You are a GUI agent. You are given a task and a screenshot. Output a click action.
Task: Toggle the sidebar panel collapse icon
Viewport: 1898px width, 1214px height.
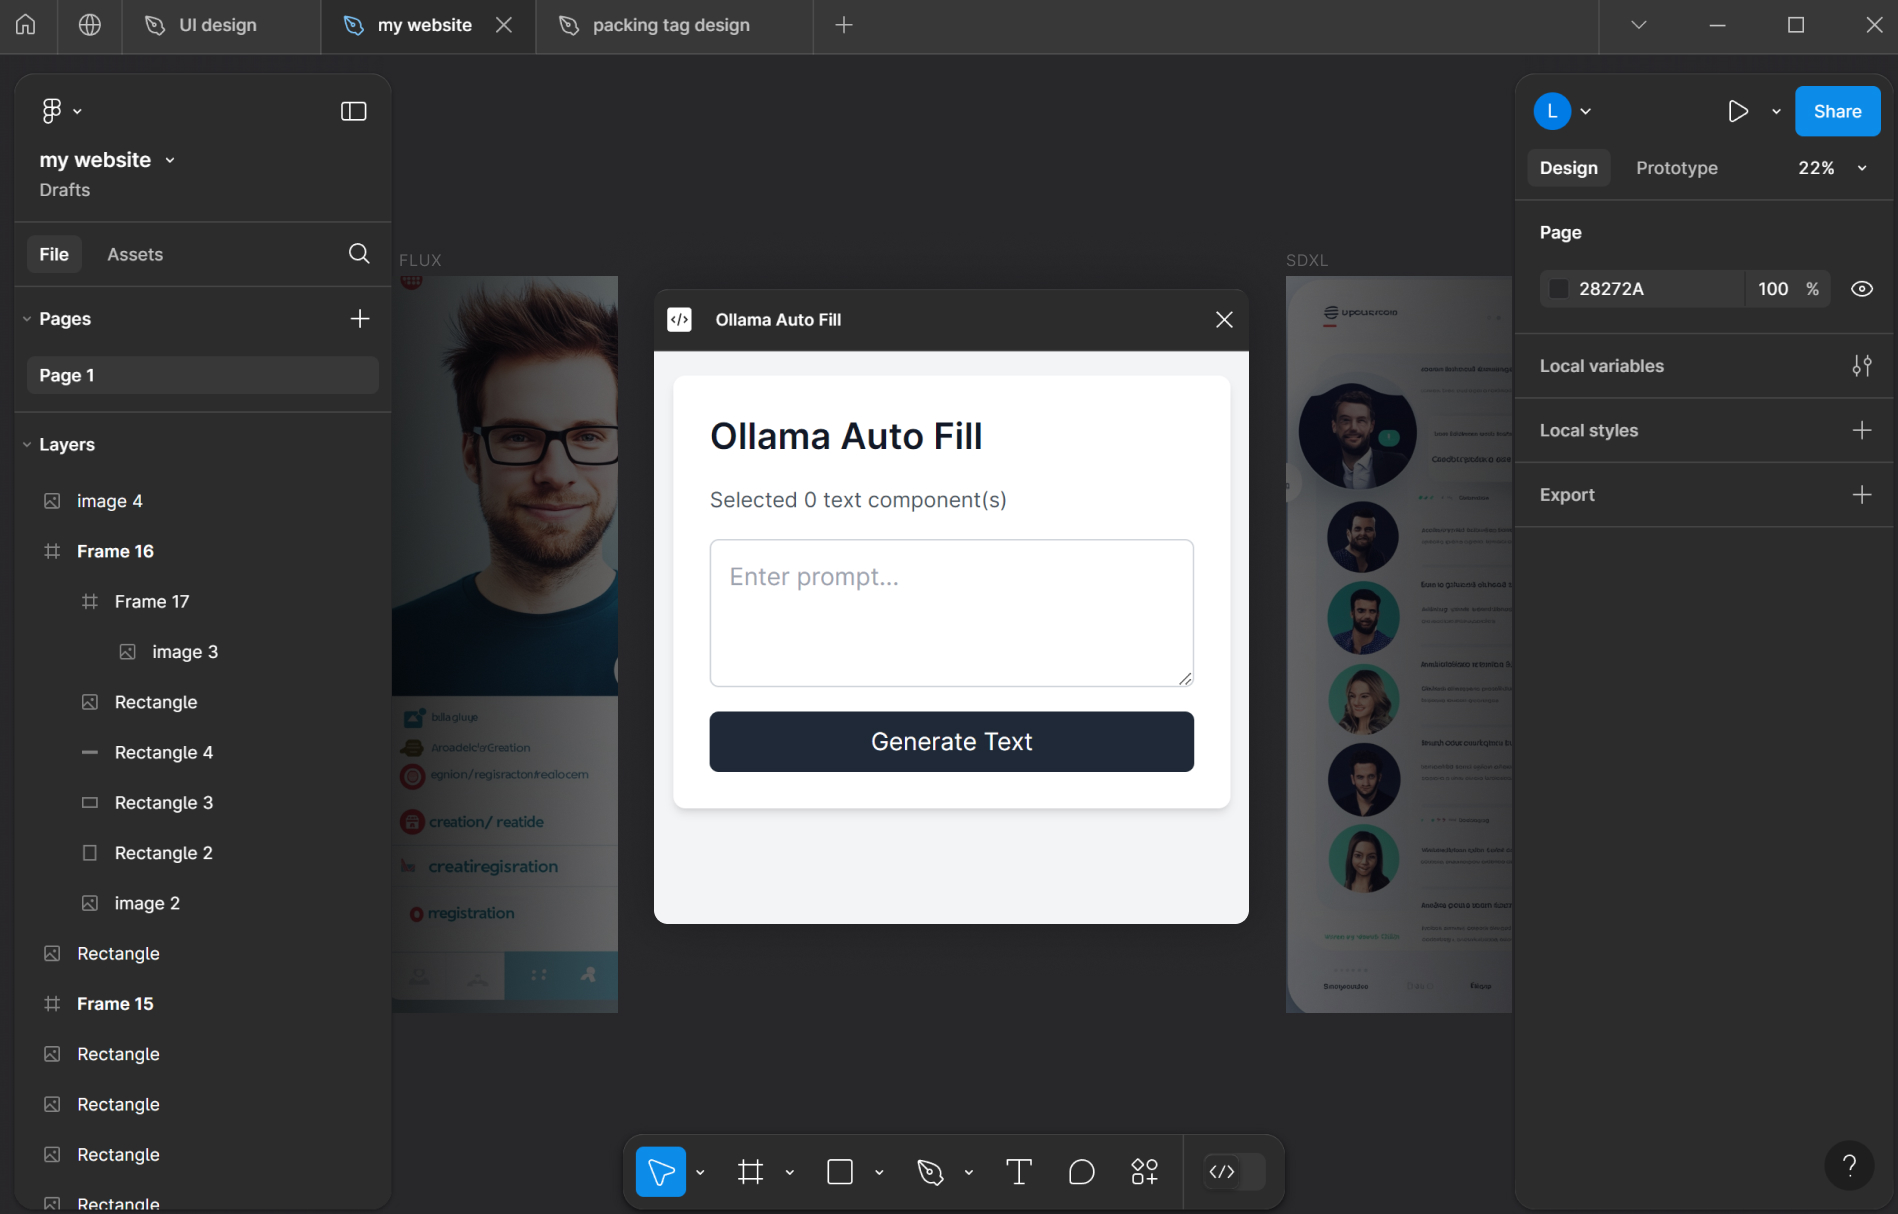point(354,111)
